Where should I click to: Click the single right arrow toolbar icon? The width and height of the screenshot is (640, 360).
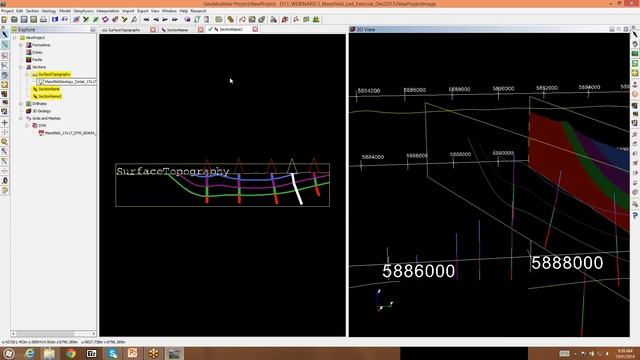165,20
